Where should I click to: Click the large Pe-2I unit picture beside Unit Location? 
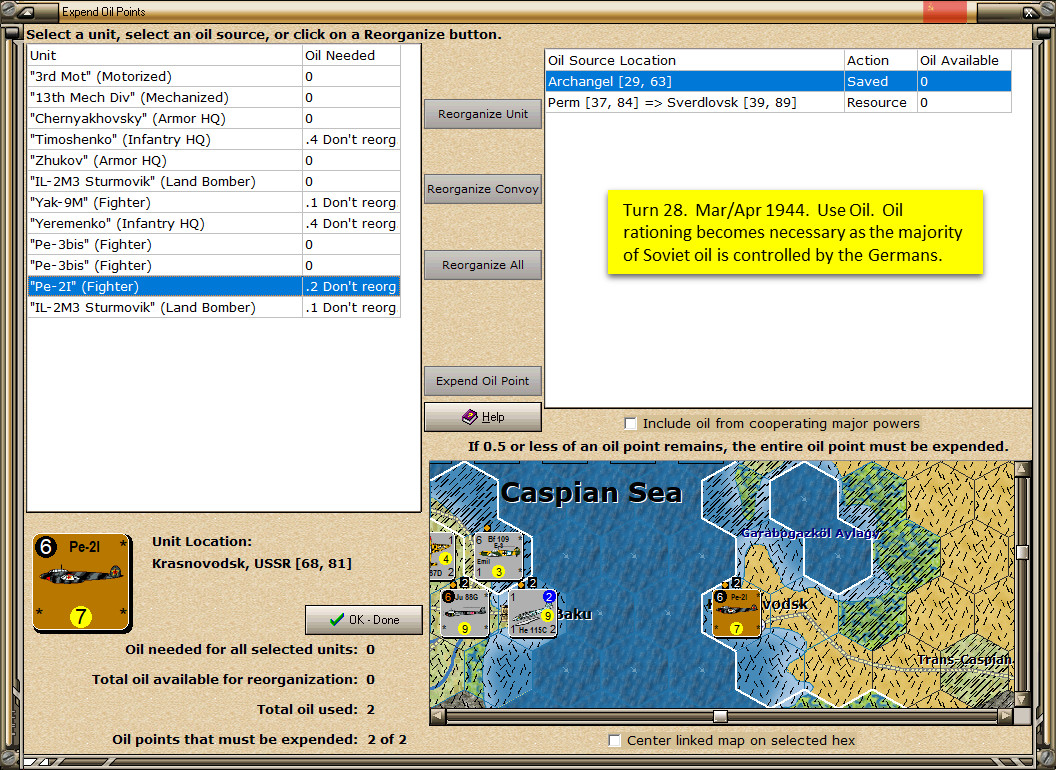pyautogui.click(x=81, y=583)
